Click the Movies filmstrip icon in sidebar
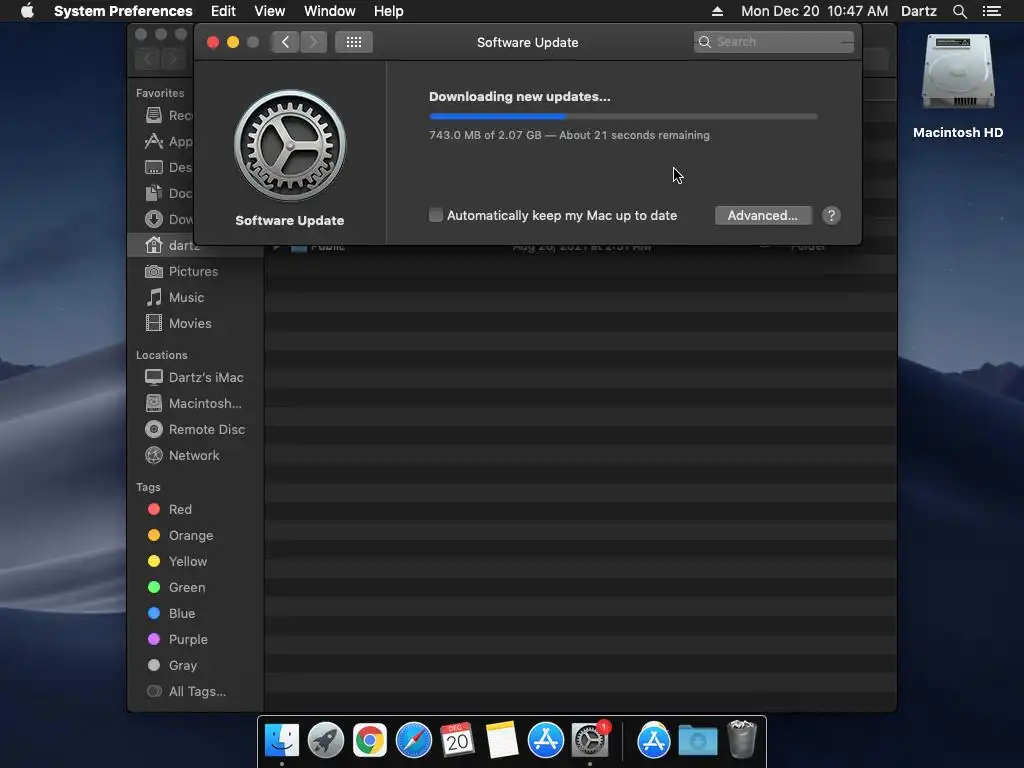 (x=153, y=323)
